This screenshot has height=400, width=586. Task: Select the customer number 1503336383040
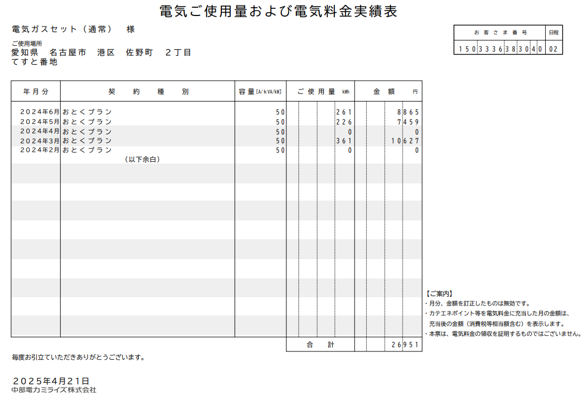pyautogui.click(x=500, y=49)
